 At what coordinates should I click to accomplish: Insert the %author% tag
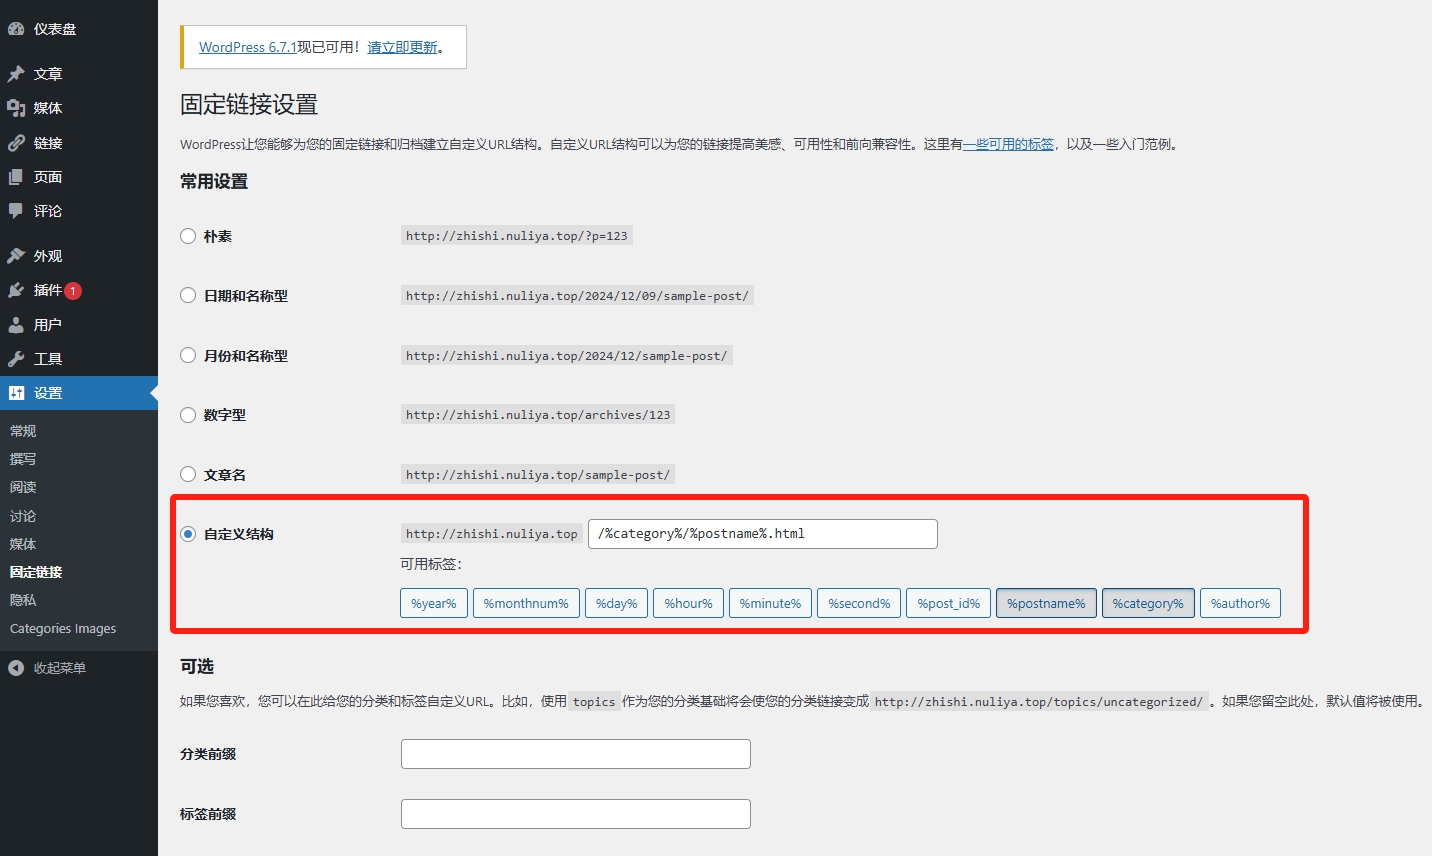click(1240, 603)
